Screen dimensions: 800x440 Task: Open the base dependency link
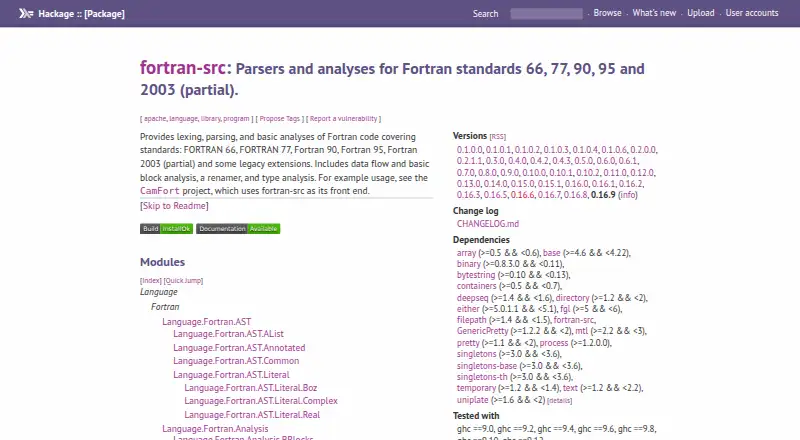pos(552,253)
